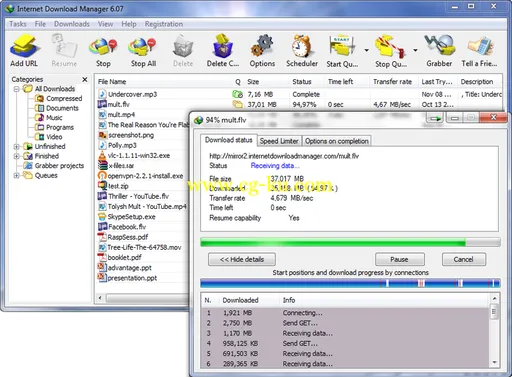Select connection 3 row in connections list

pyautogui.click(x=345, y=333)
